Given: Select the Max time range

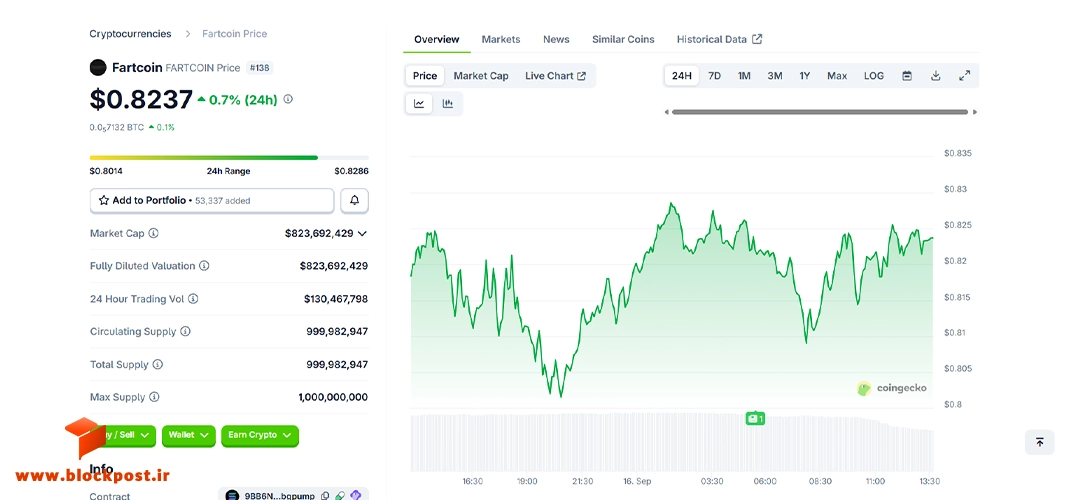Looking at the screenshot, I should [x=837, y=76].
